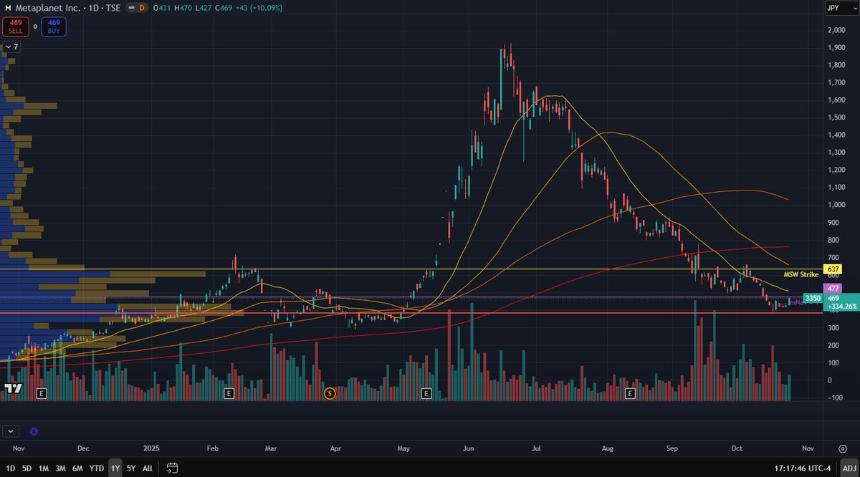The width and height of the screenshot is (860, 477).
Task: Click the blue 469 BUY button
Action: [53, 26]
